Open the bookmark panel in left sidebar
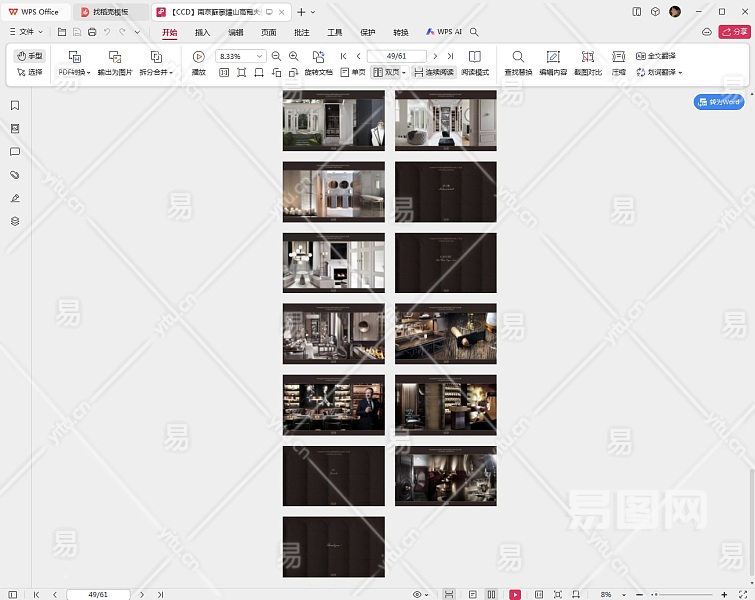Screen dimensions: 755x600 (15, 106)
